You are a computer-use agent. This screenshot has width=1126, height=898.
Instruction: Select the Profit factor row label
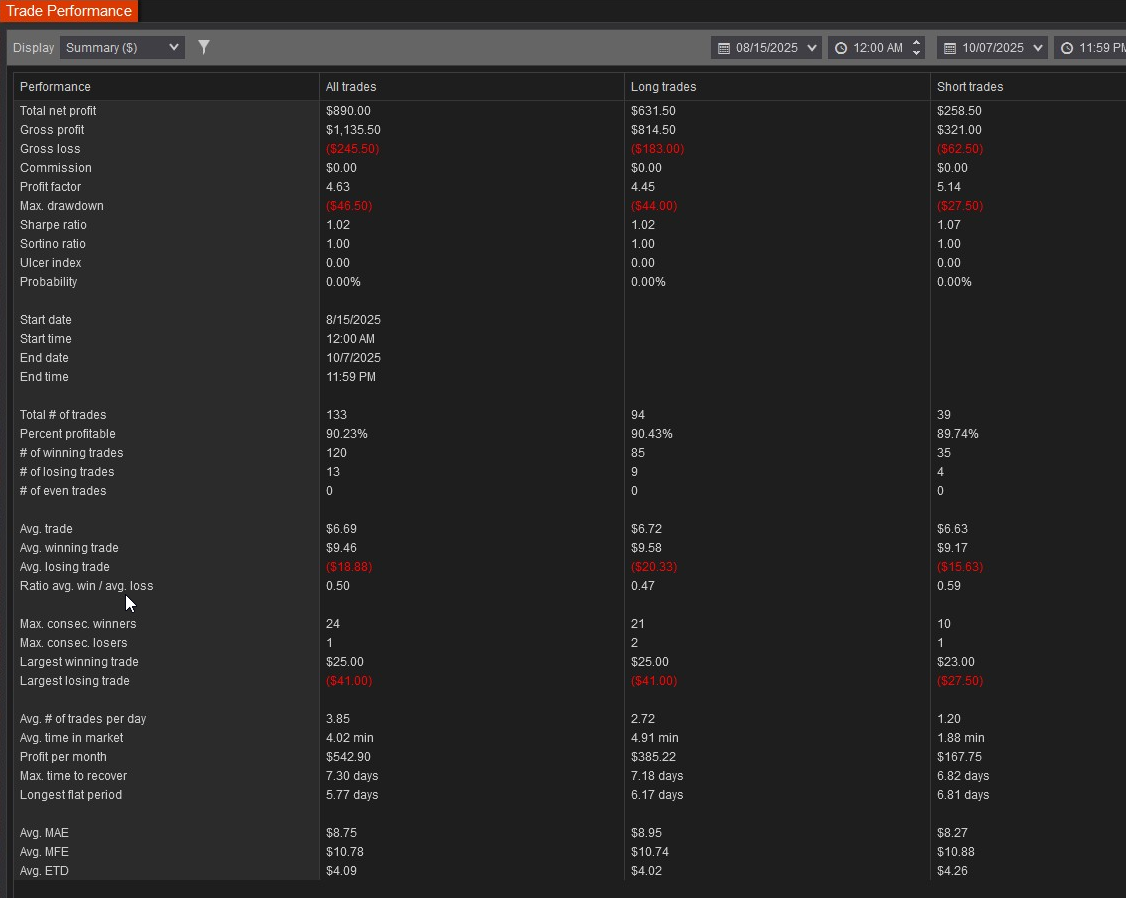[50, 187]
